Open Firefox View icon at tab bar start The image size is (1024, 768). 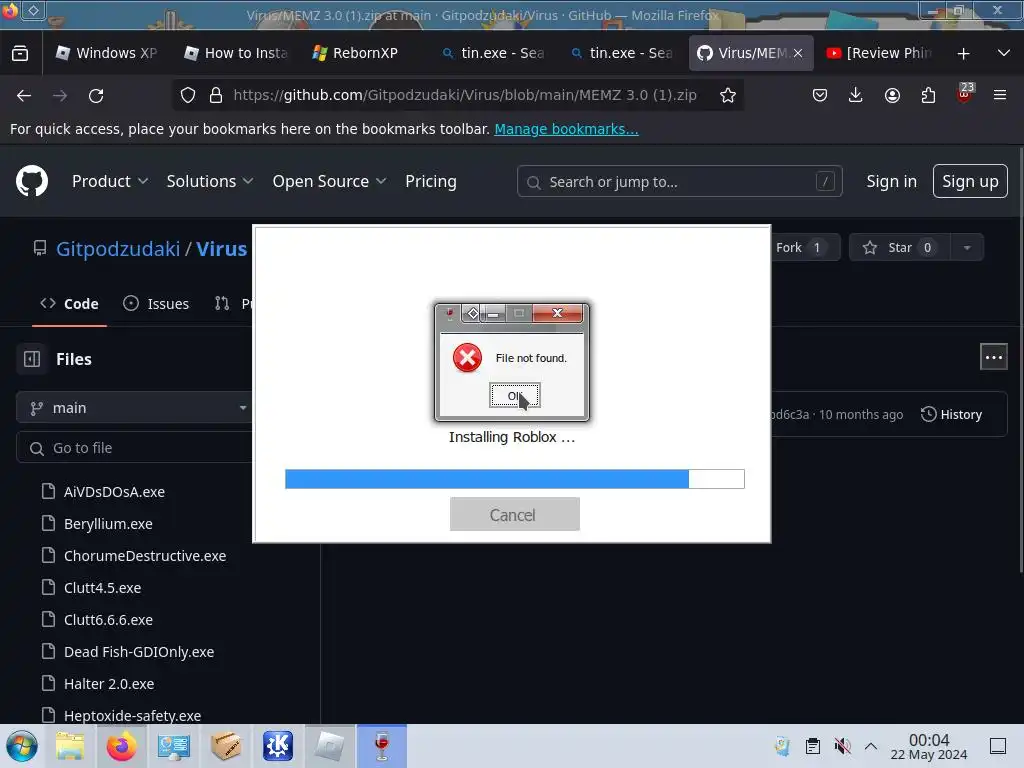pyautogui.click(x=20, y=53)
